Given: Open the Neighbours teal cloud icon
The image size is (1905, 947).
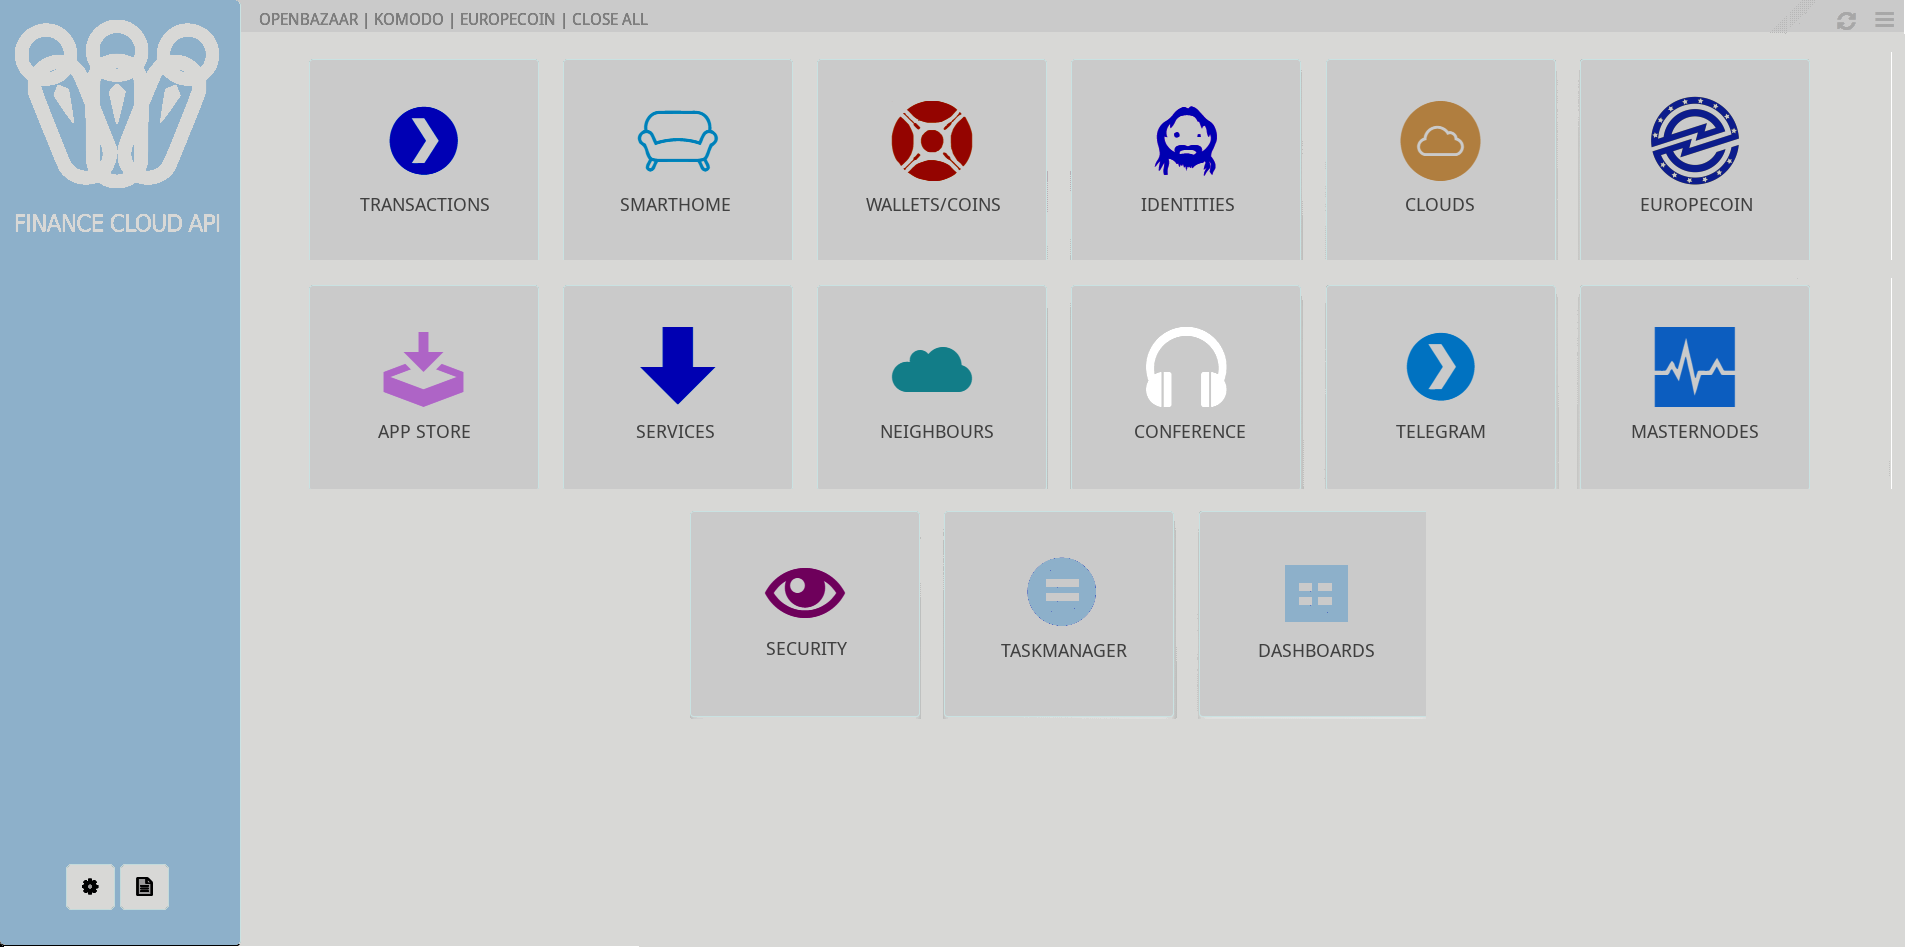Looking at the screenshot, I should point(932,369).
